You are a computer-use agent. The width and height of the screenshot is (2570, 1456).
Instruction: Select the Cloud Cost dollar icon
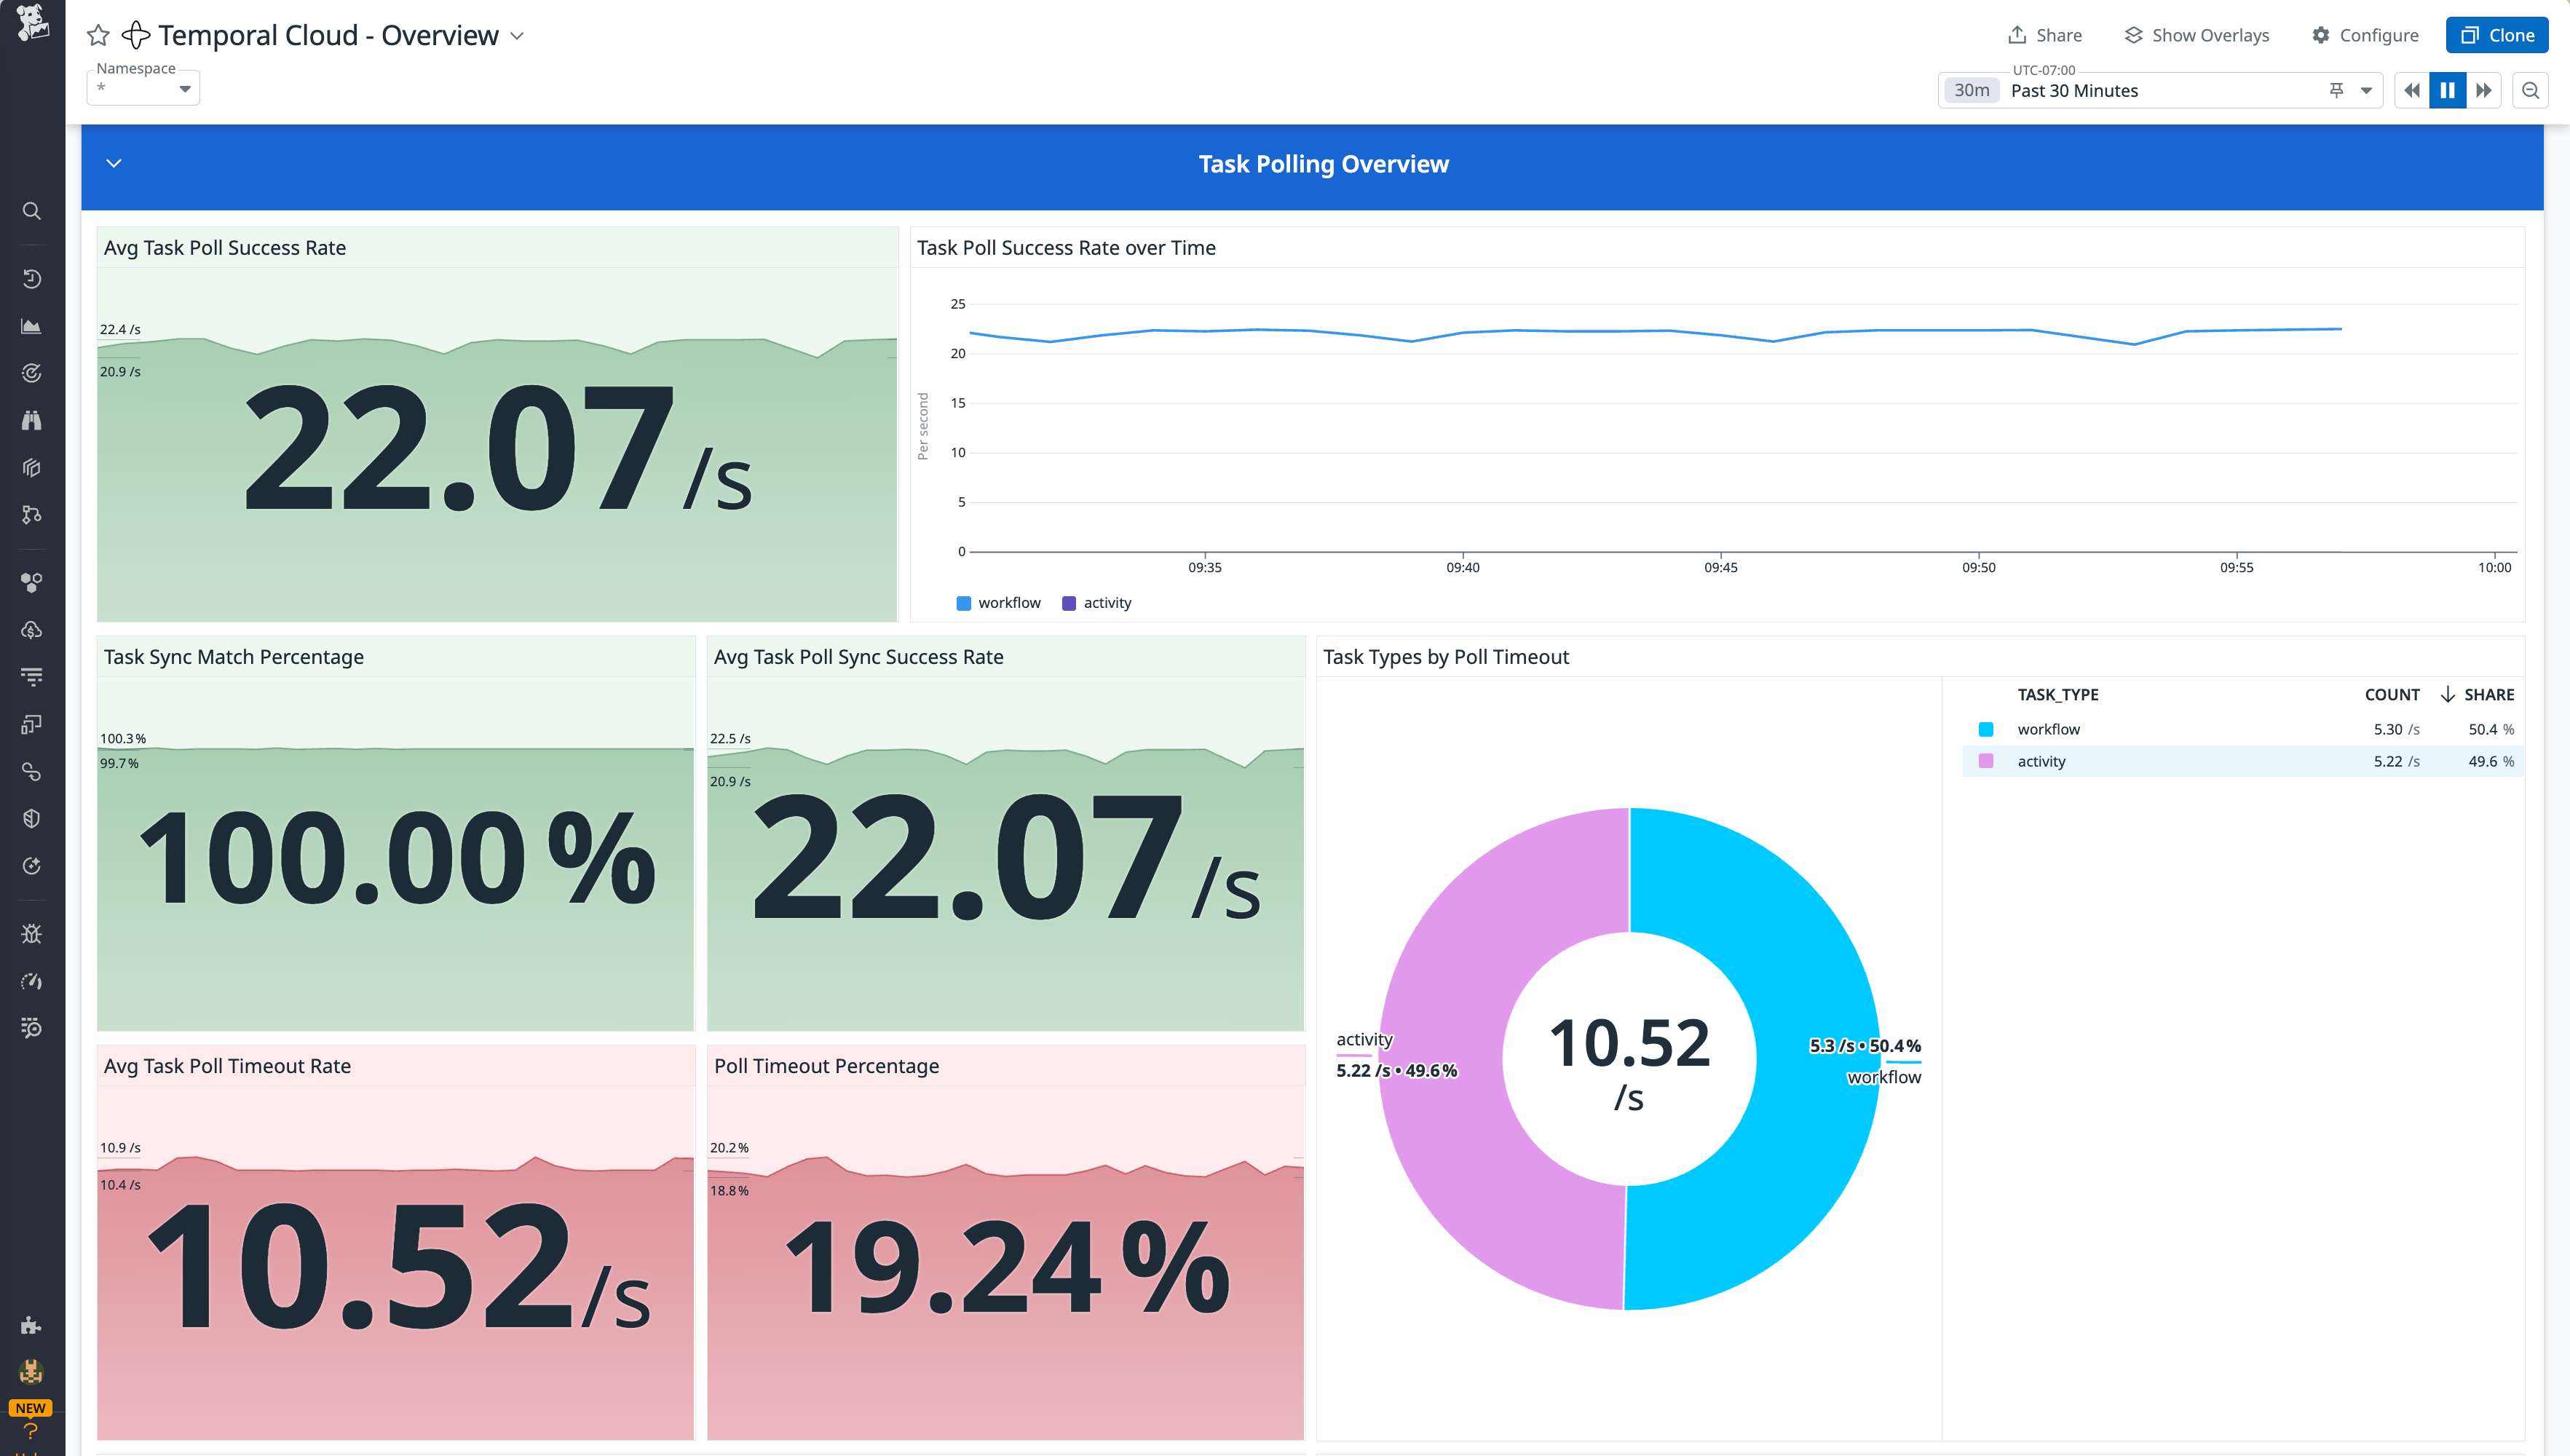tap(31, 630)
